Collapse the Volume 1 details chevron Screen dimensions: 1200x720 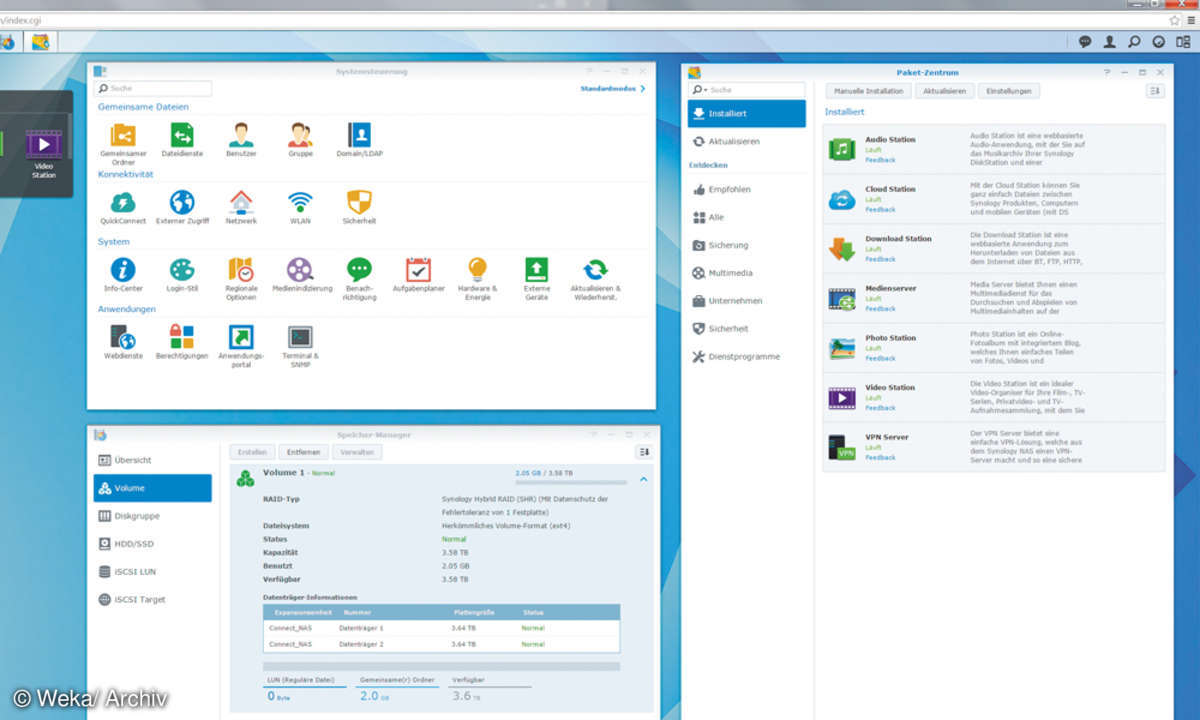click(643, 479)
